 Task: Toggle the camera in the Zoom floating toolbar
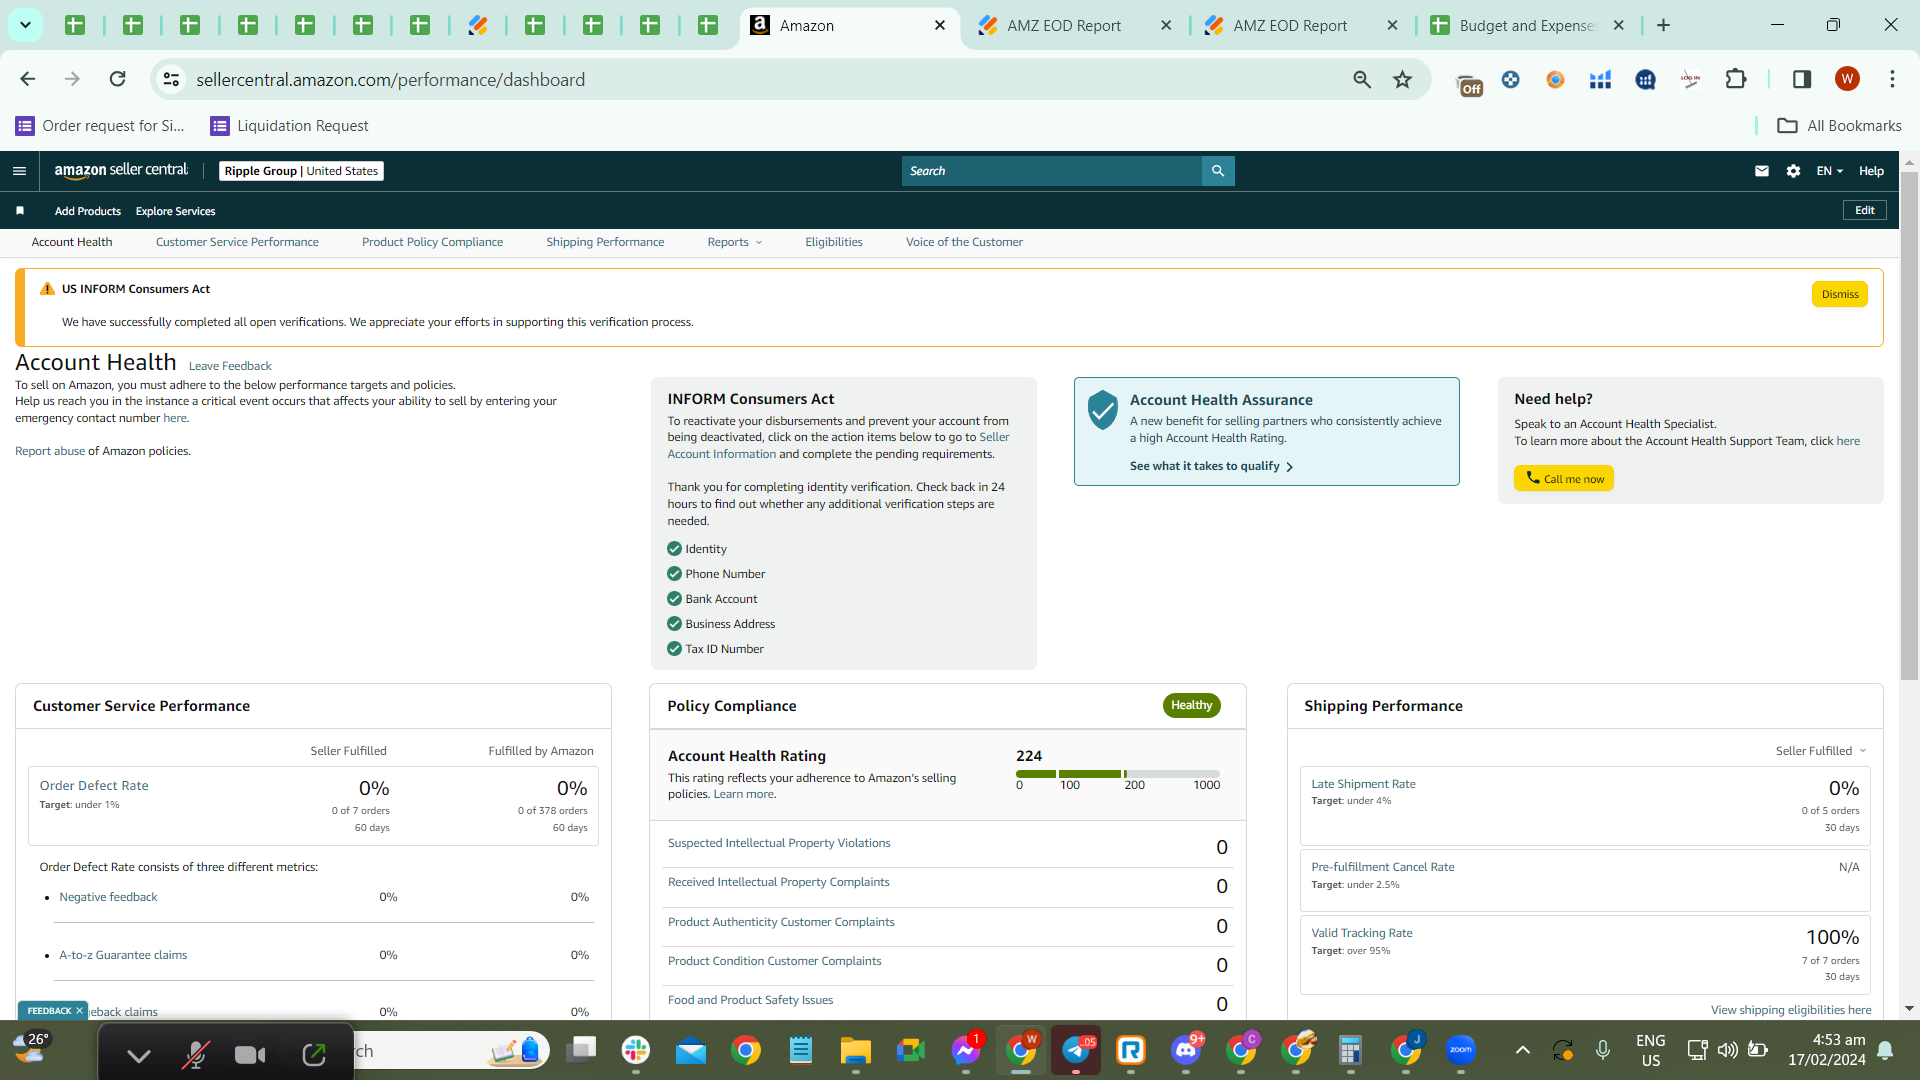[250, 1054]
